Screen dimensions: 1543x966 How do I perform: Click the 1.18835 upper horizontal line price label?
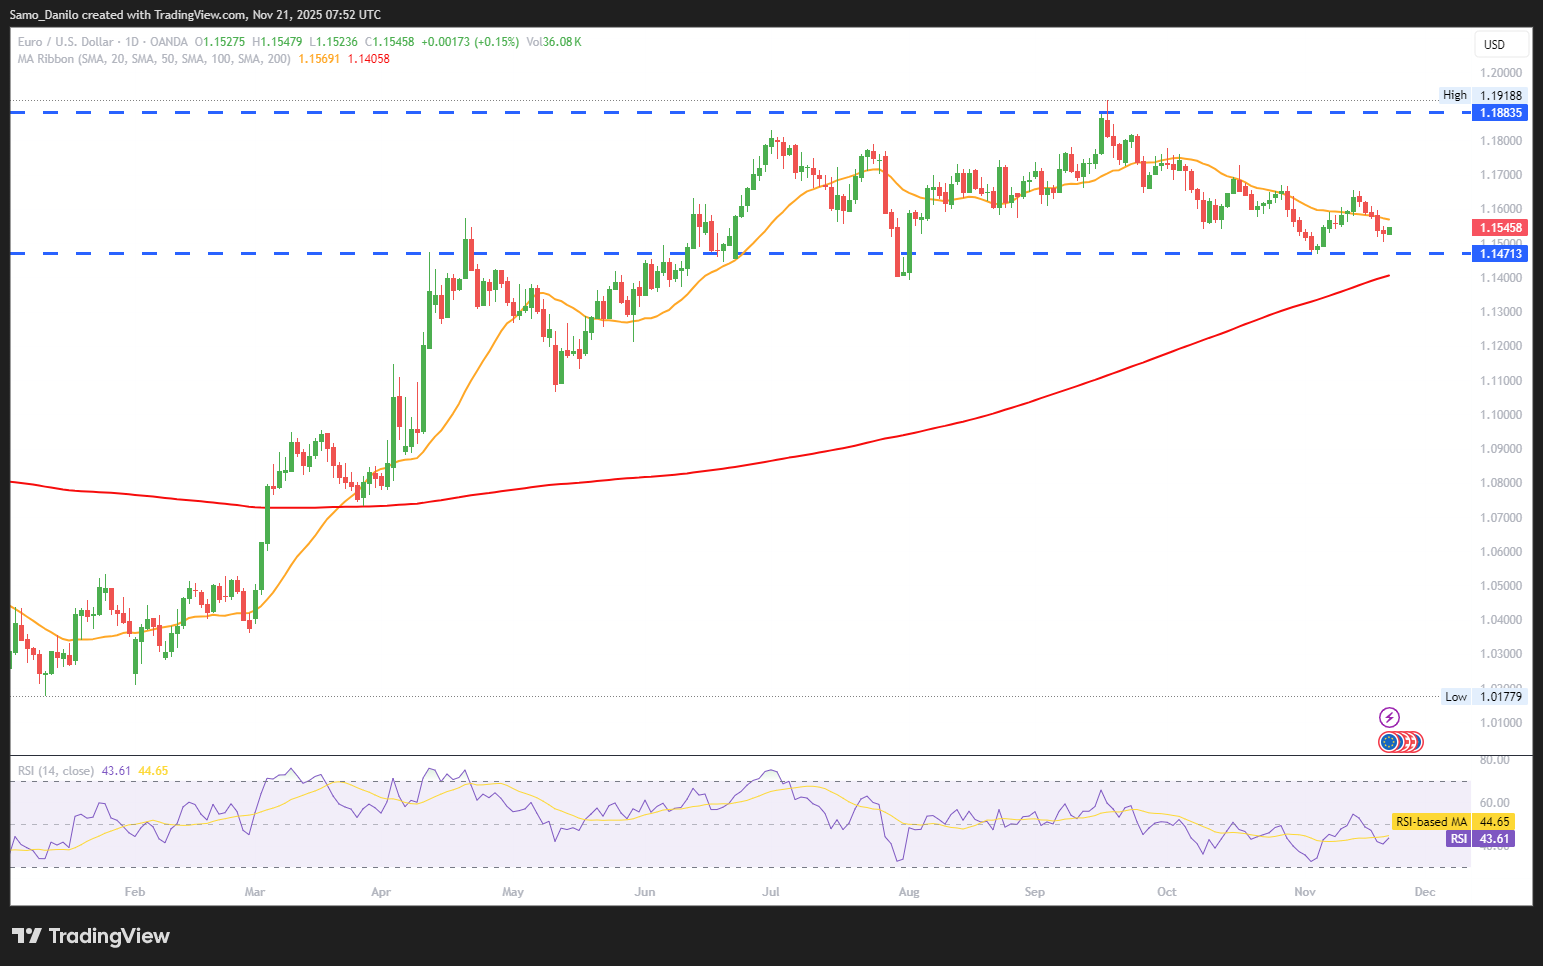coord(1500,113)
